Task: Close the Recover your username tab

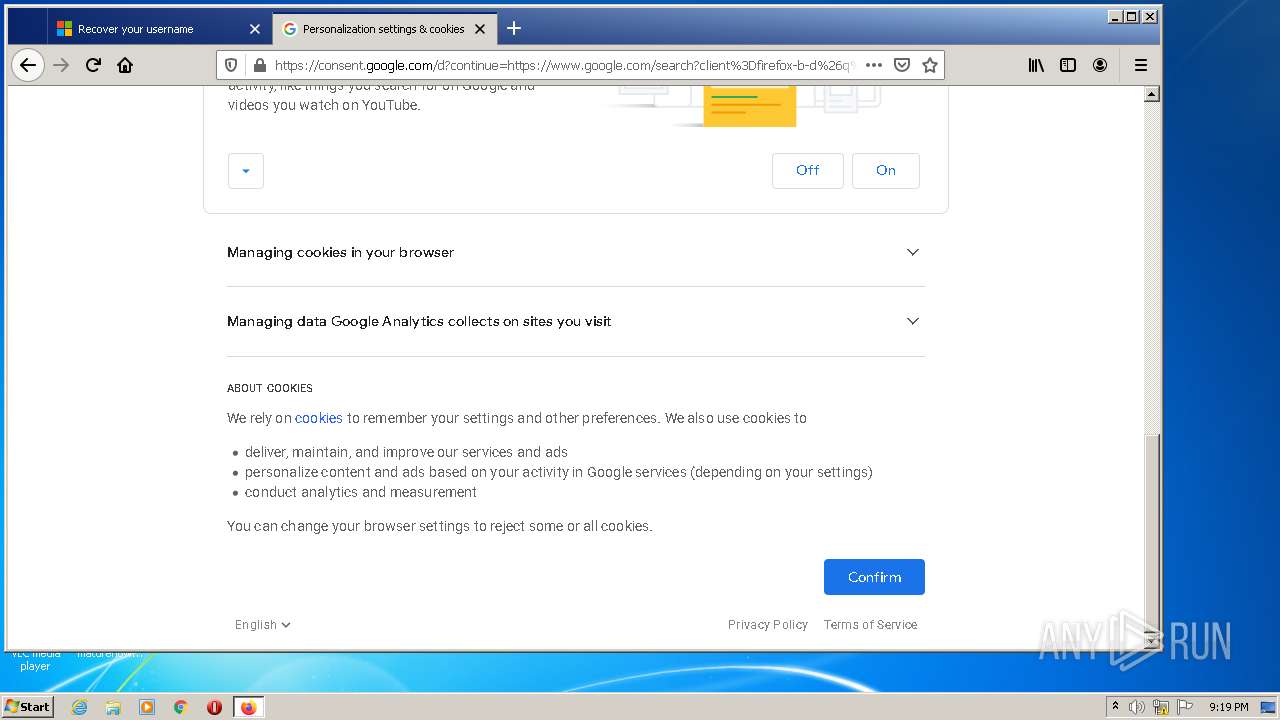Action: [254, 29]
